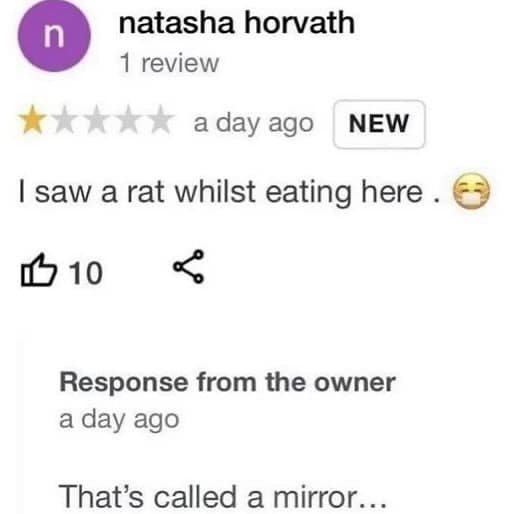The image size is (526, 514).
Task: Select the 'That's called a mirror...' reply
Action: click(x=222, y=497)
